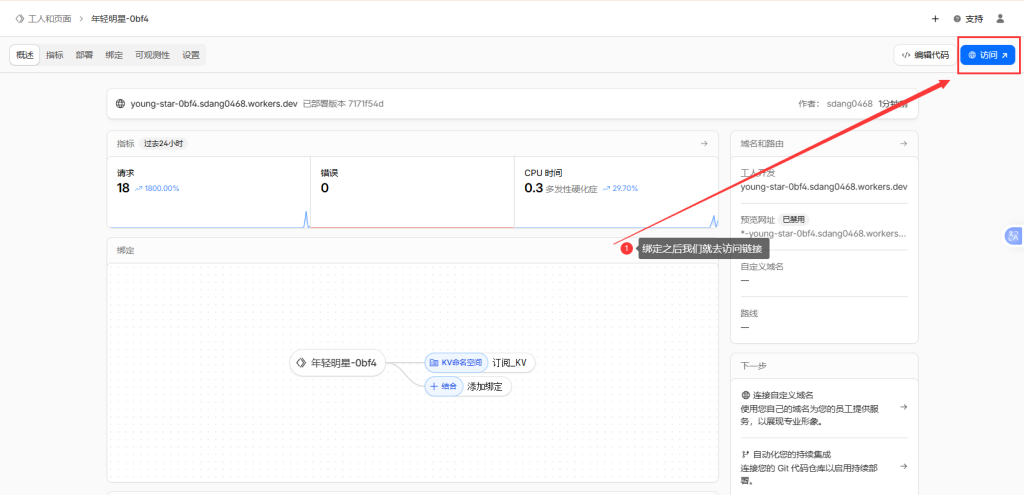Go to the 设置 tab
Screen dimensions: 1024x495
click(x=191, y=55)
